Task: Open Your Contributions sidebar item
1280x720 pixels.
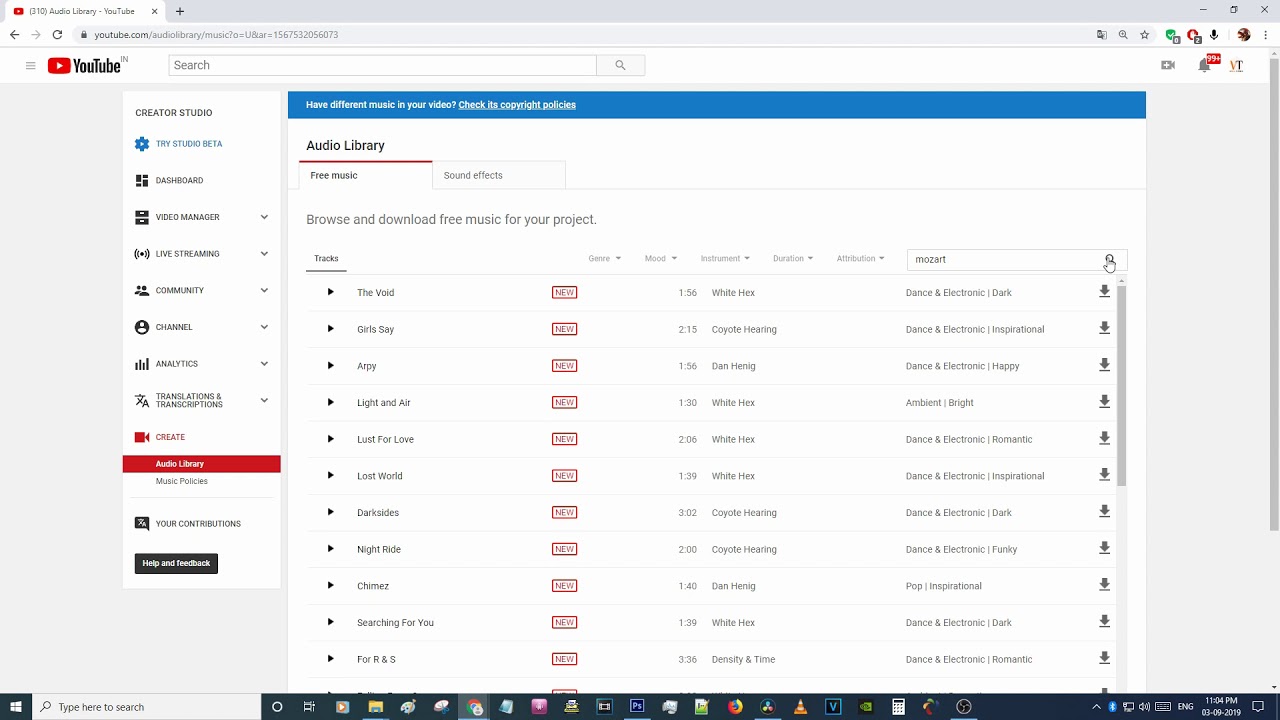Action: [198, 524]
